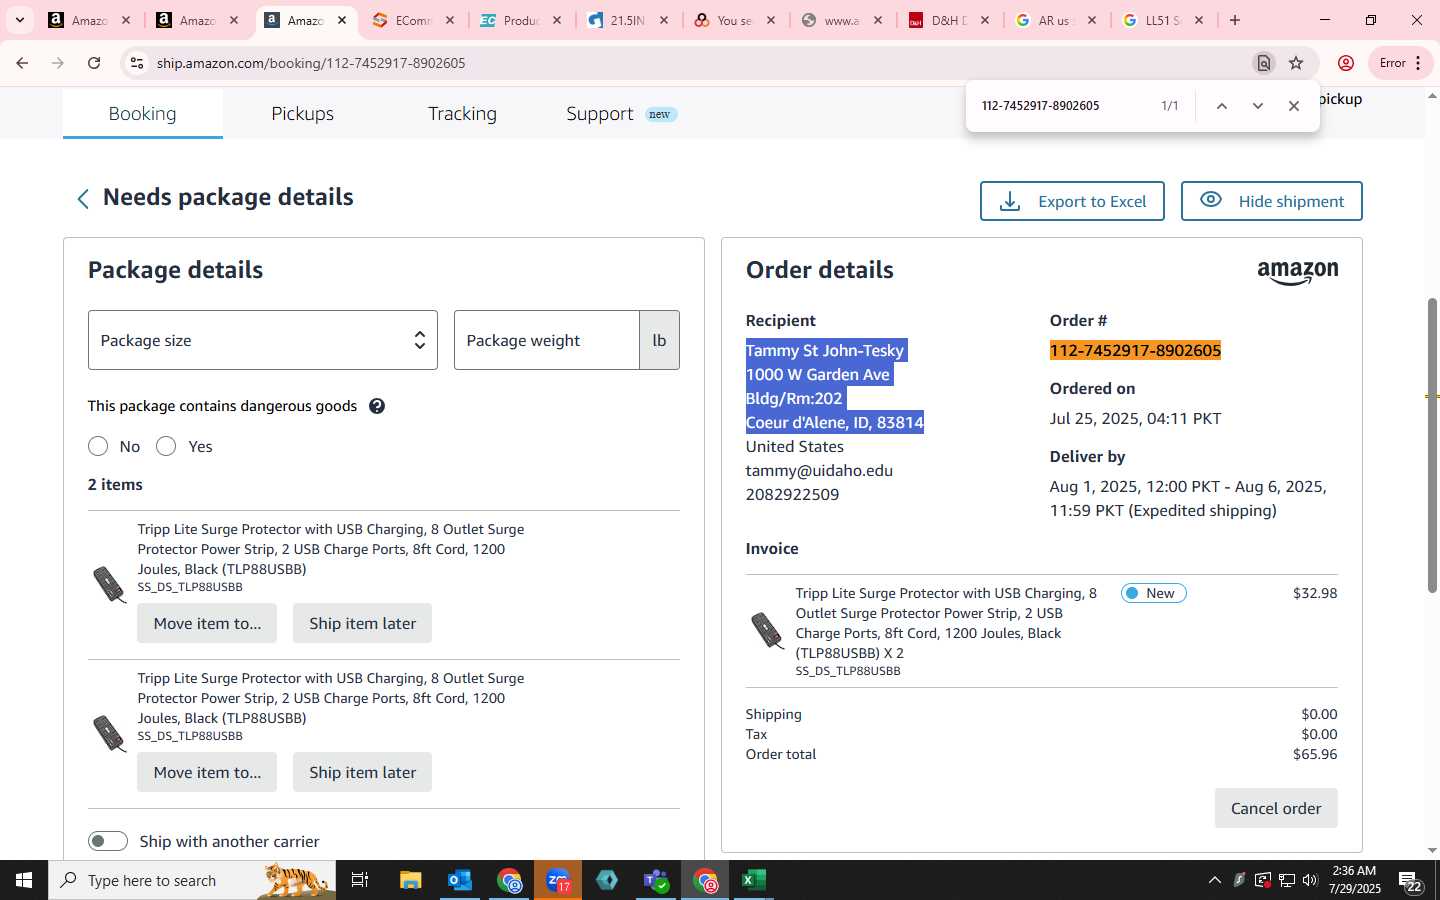Click the phone number 2082922509

pyautogui.click(x=792, y=494)
